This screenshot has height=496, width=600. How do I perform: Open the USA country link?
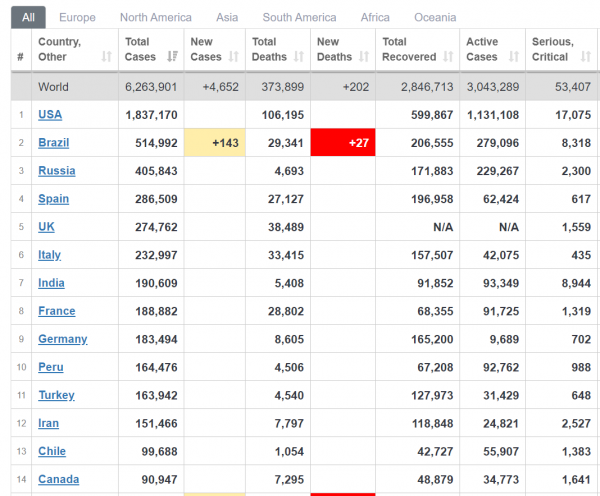pos(50,115)
